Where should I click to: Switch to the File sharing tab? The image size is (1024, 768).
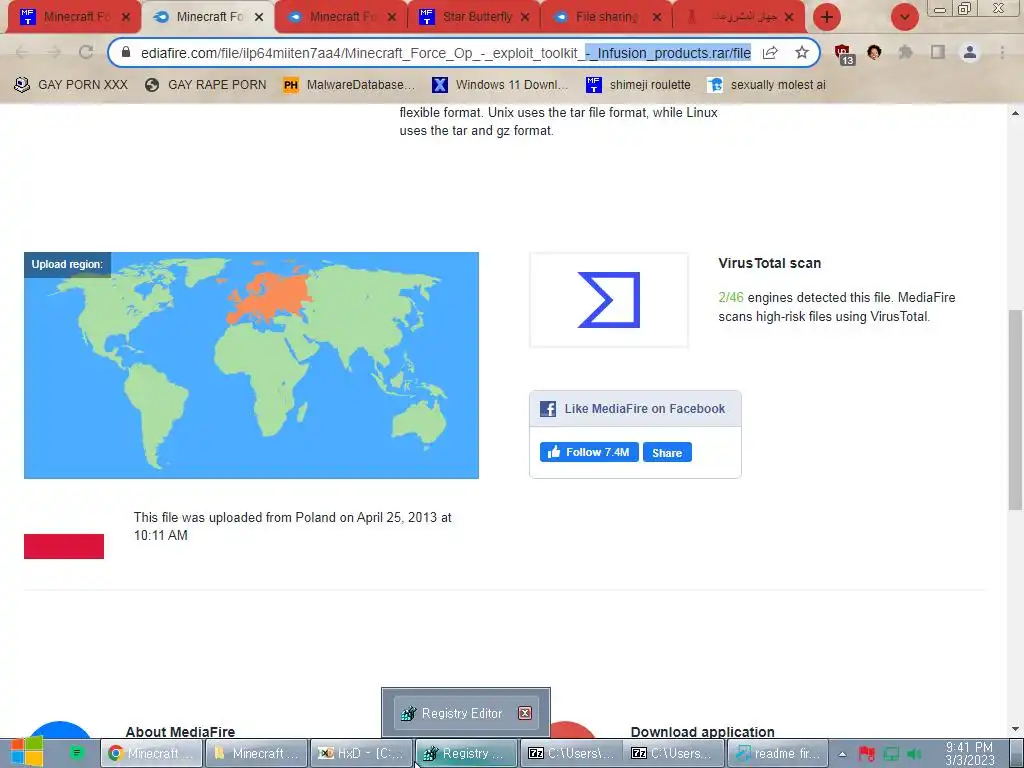click(x=606, y=17)
